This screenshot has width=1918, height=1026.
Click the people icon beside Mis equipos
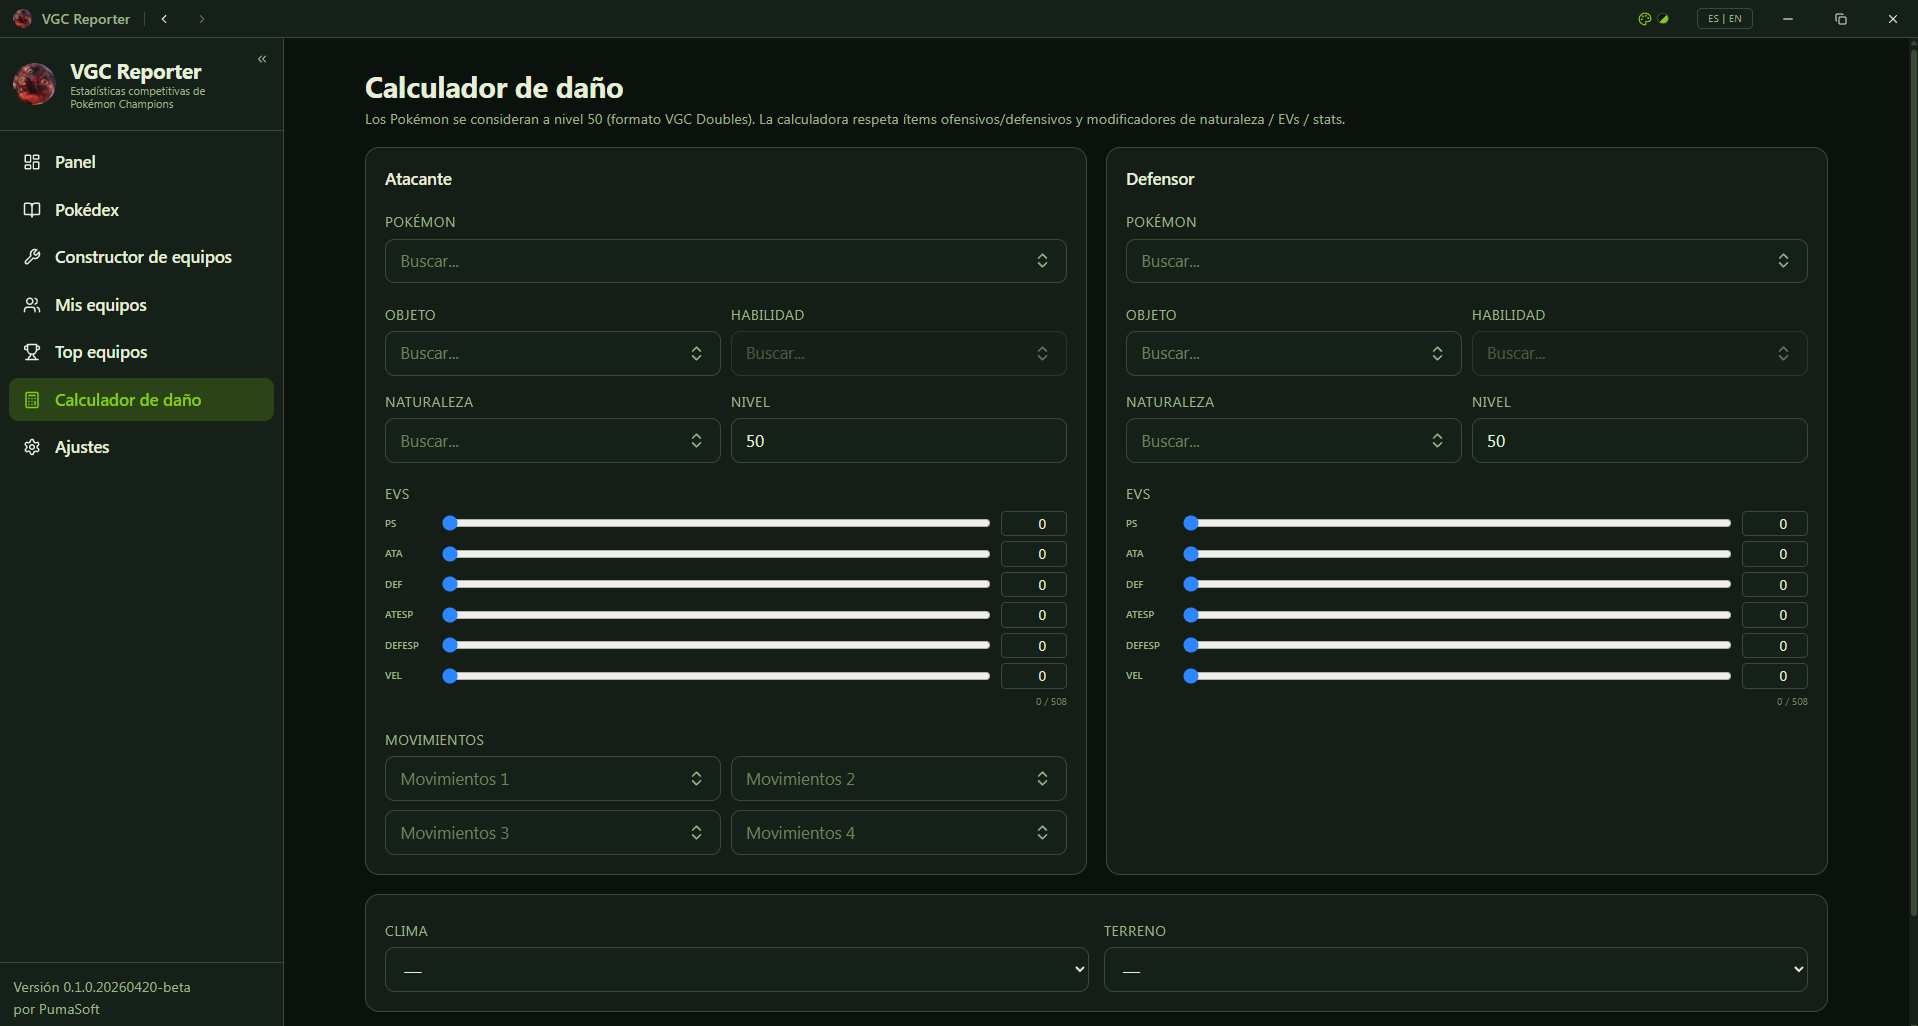[x=32, y=305]
